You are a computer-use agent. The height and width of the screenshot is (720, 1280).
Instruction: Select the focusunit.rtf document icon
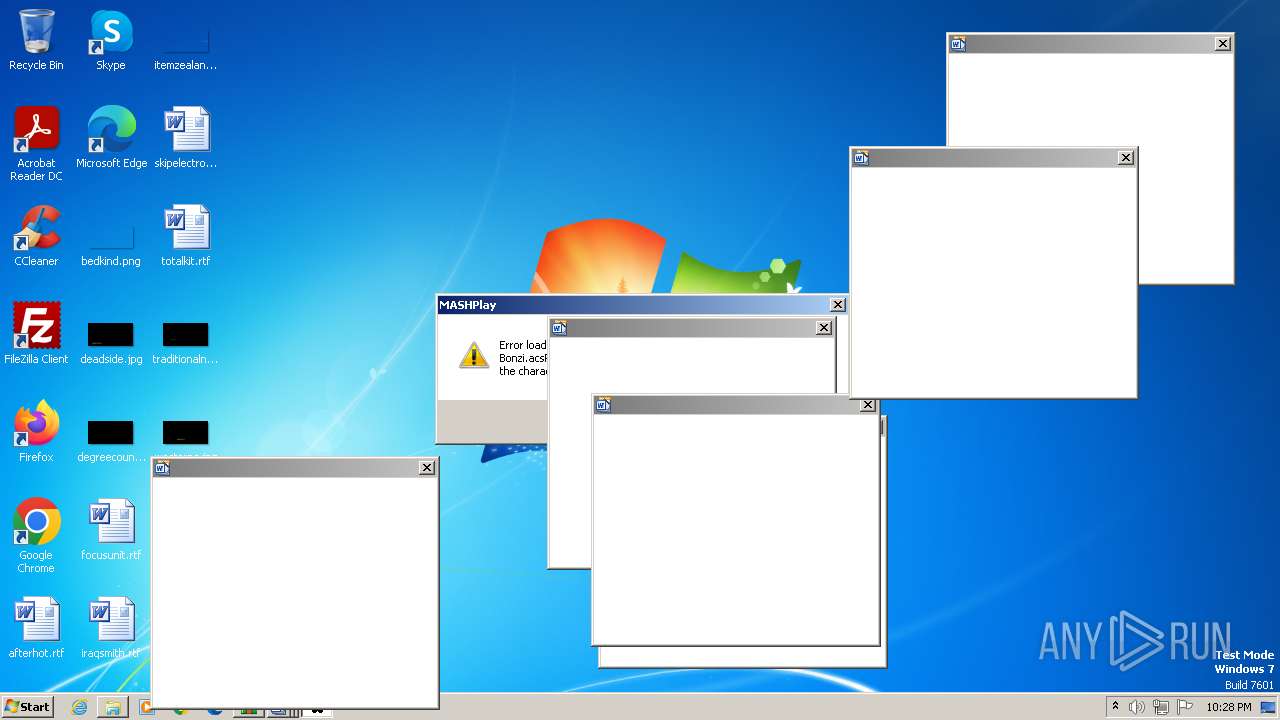111,530
